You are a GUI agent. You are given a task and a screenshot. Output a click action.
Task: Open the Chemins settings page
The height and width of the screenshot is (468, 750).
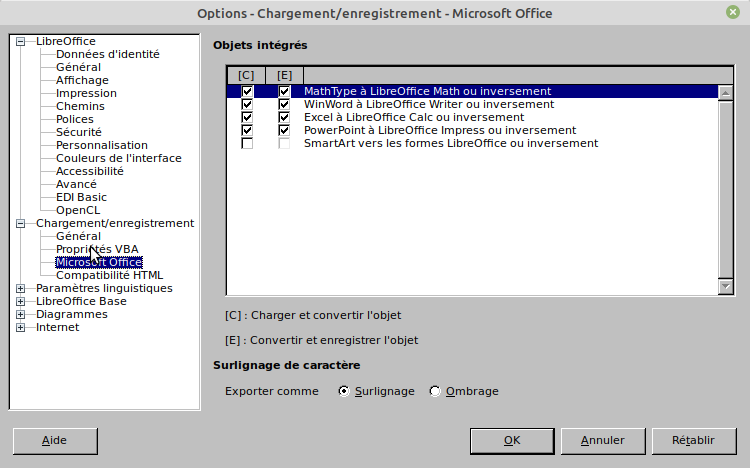click(80, 106)
